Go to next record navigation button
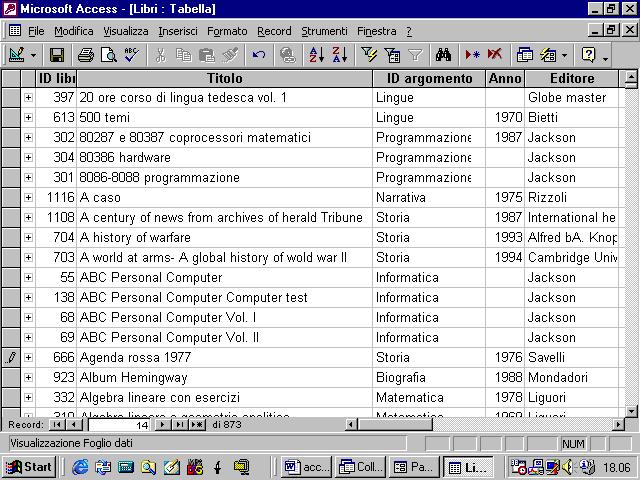The height and width of the screenshot is (480, 640). (x=162, y=424)
